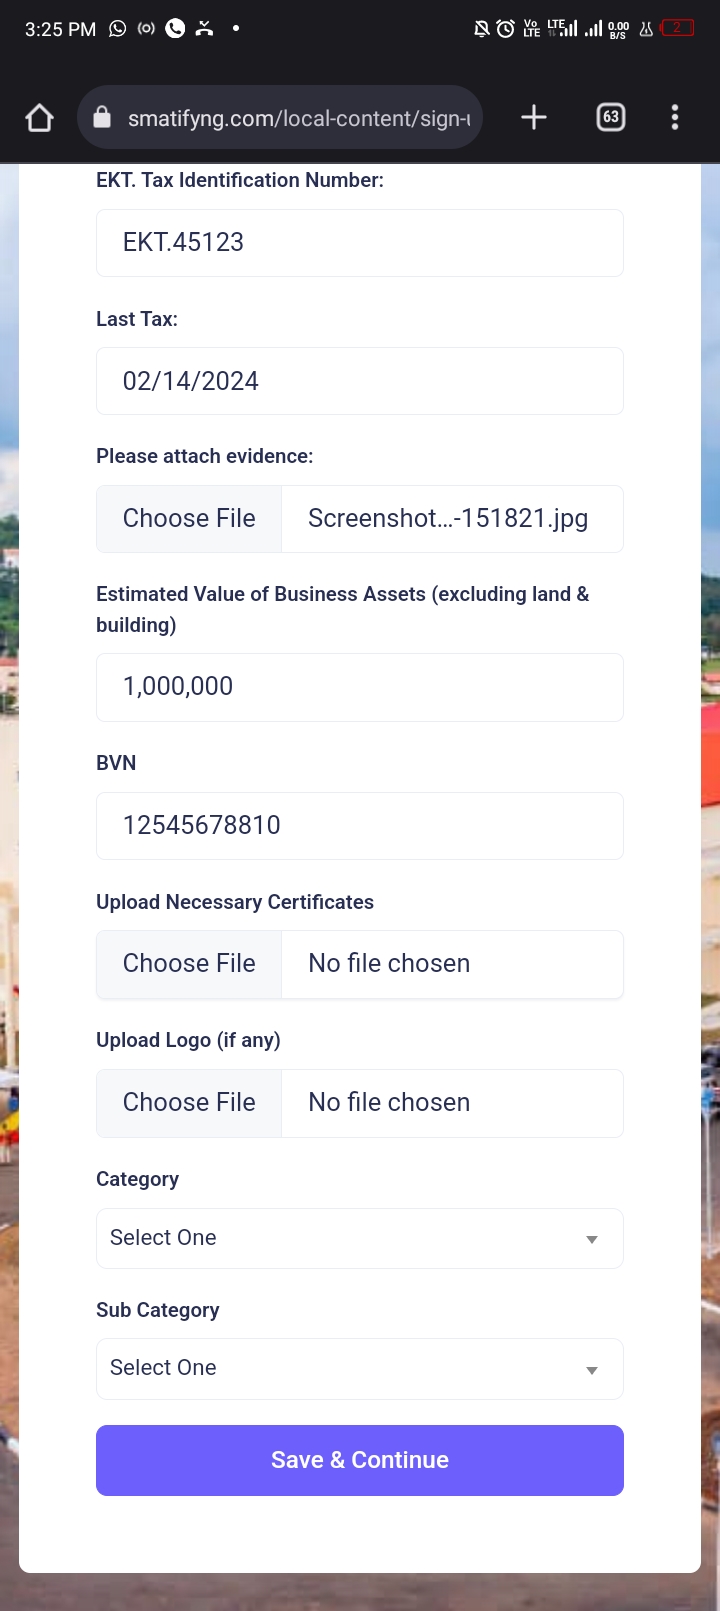Select the Last Tax date field
720x1611 pixels.
pyautogui.click(x=360, y=381)
